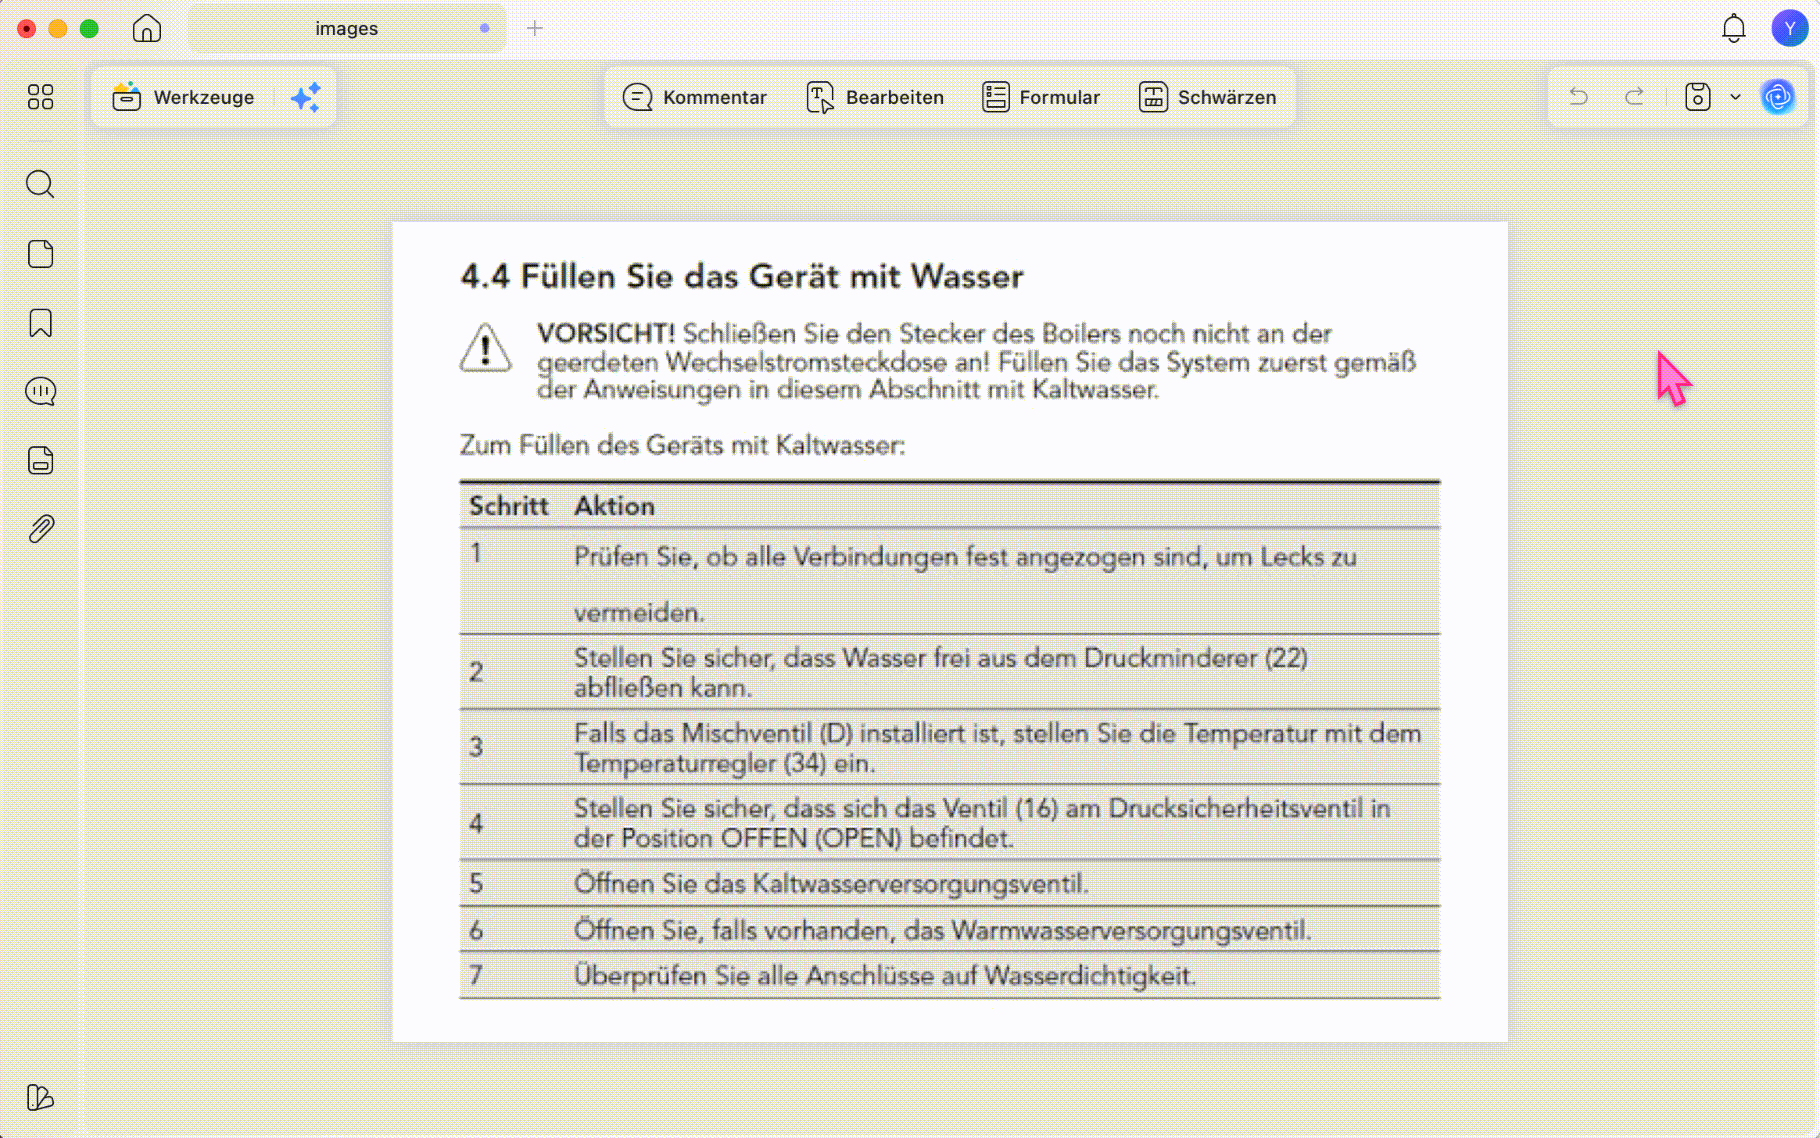
Task: Launch the AI sparkle assistant
Action: click(305, 97)
